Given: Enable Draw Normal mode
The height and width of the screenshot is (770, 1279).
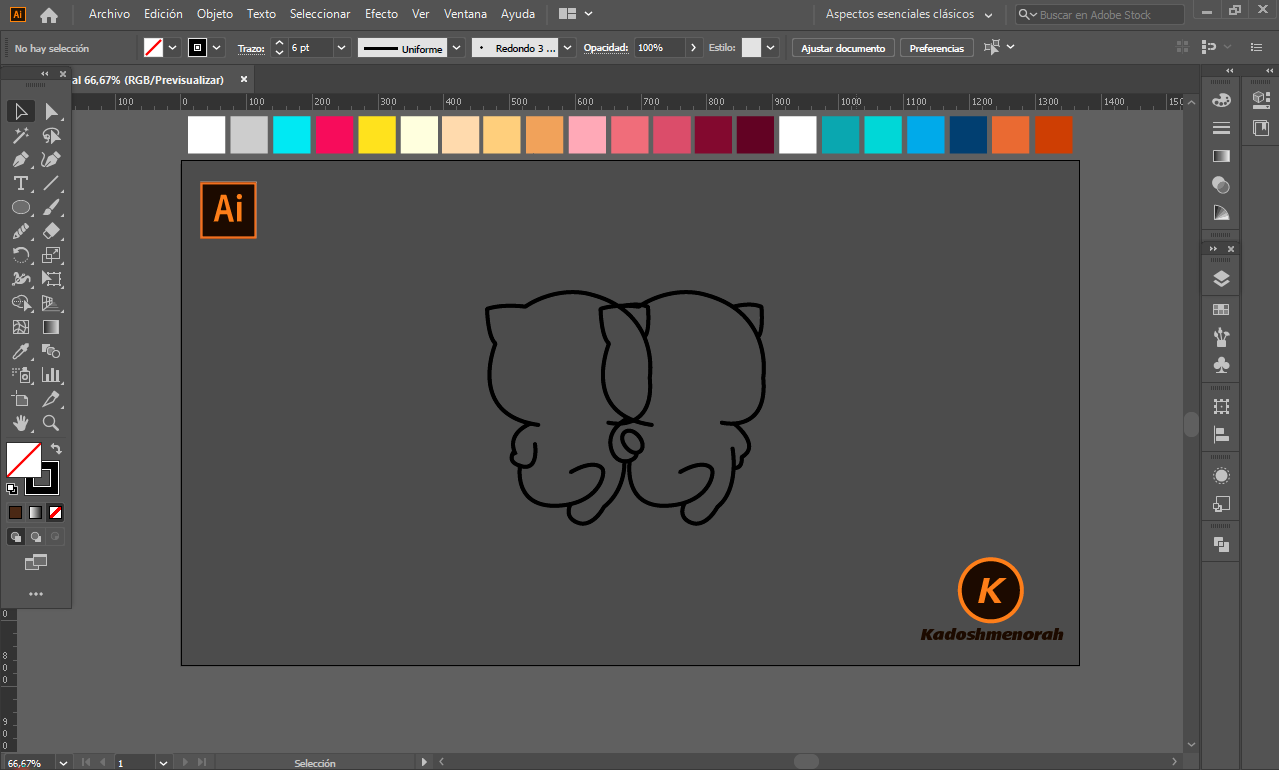Looking at the screenshot, I should click(15, 537).
